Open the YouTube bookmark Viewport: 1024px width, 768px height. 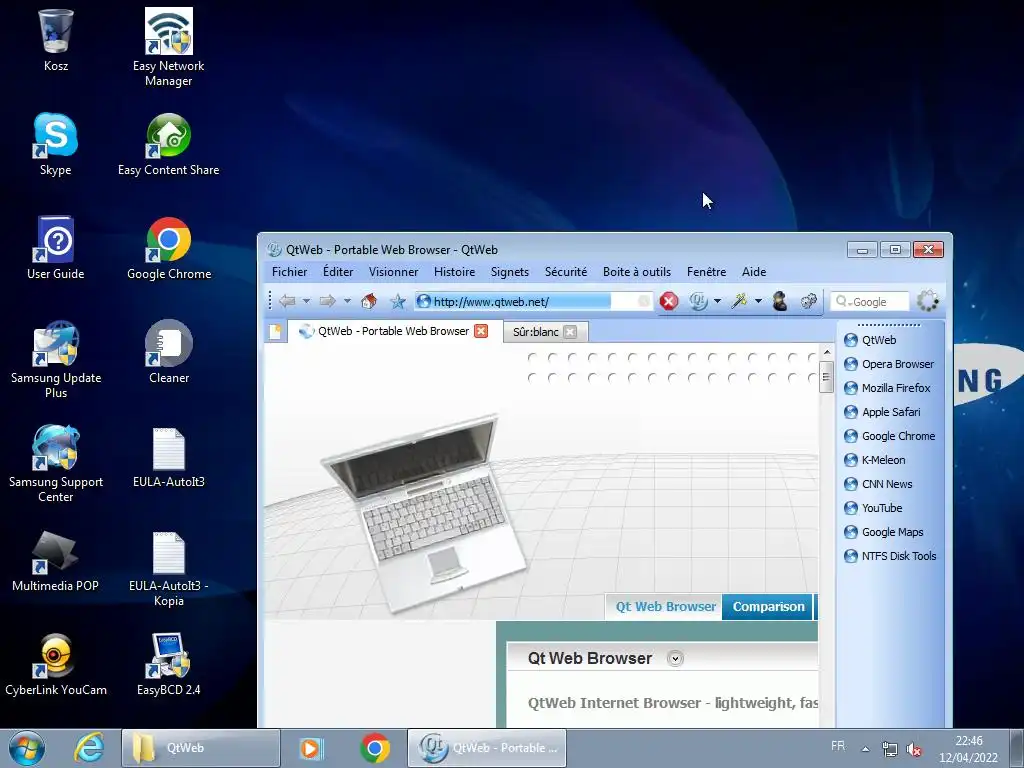click(x=873, y=508)
